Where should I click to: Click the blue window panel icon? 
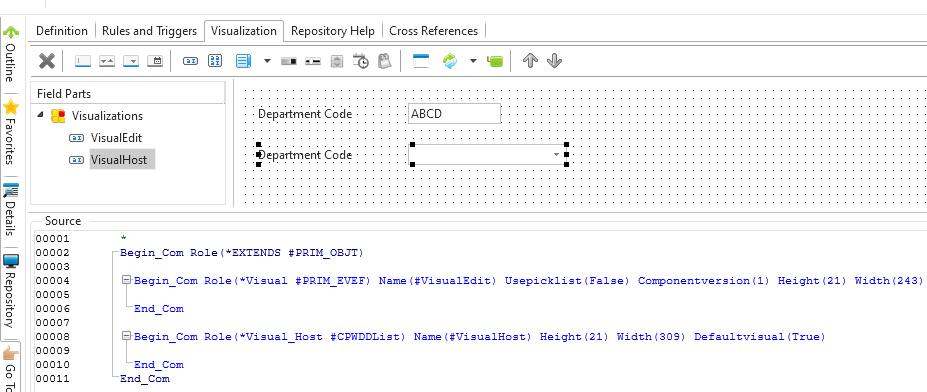(420, 61)
